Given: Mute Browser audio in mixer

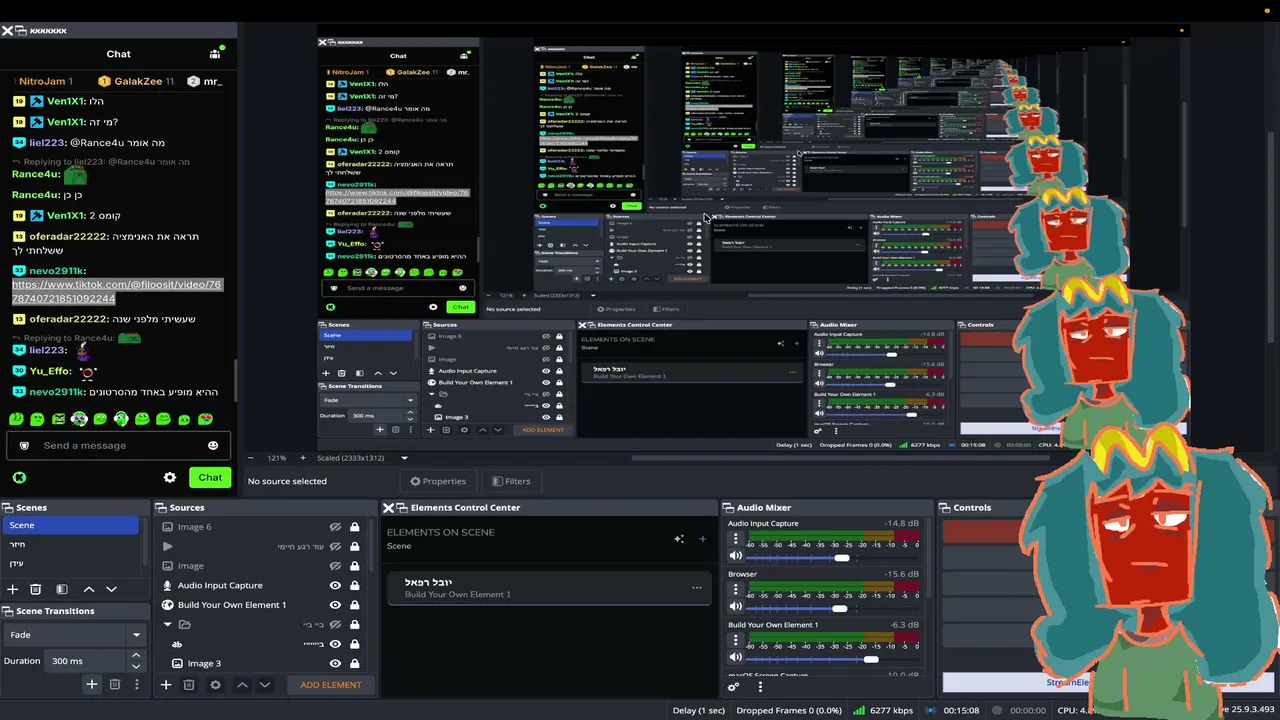Looking at the screenshot, I should click(x=736, y=607).
